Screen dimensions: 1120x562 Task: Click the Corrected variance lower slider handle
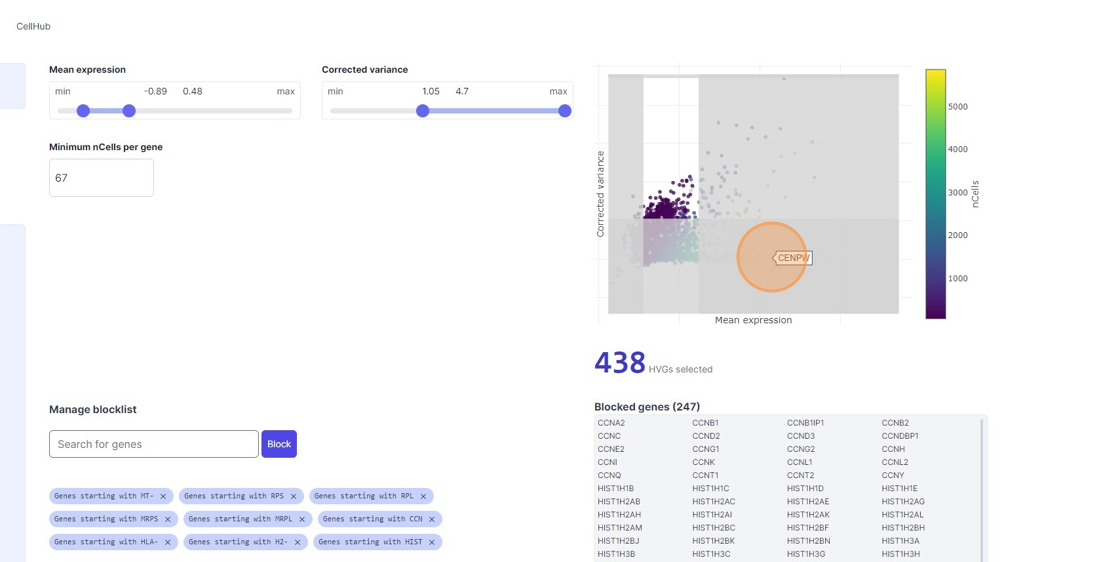423,111
